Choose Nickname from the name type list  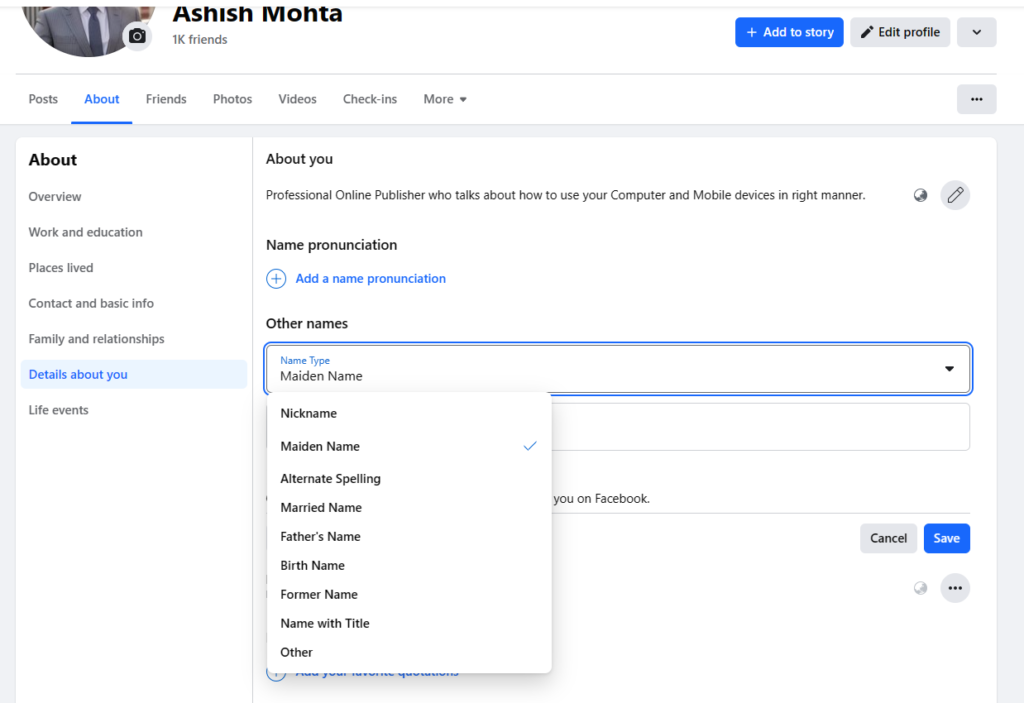click(409, 413)
